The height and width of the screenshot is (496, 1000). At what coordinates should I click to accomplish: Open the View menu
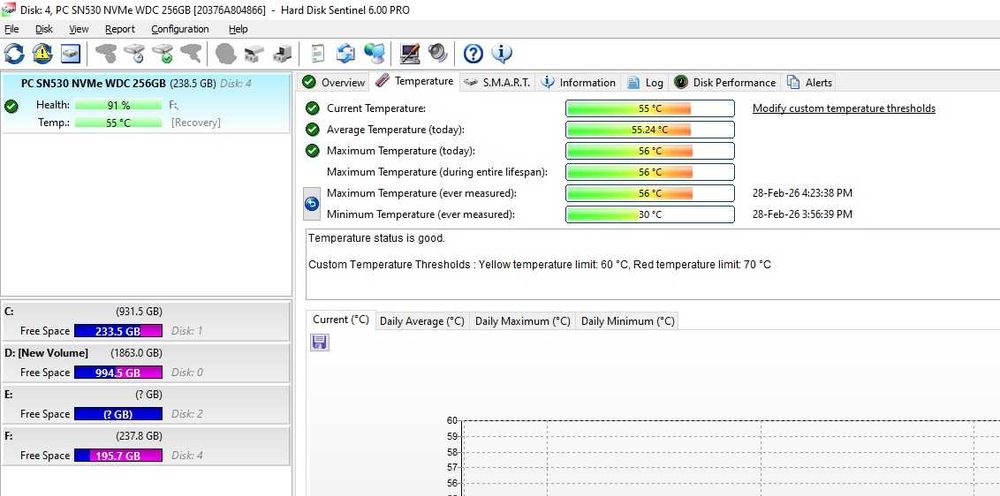click(x=78, y=29)
